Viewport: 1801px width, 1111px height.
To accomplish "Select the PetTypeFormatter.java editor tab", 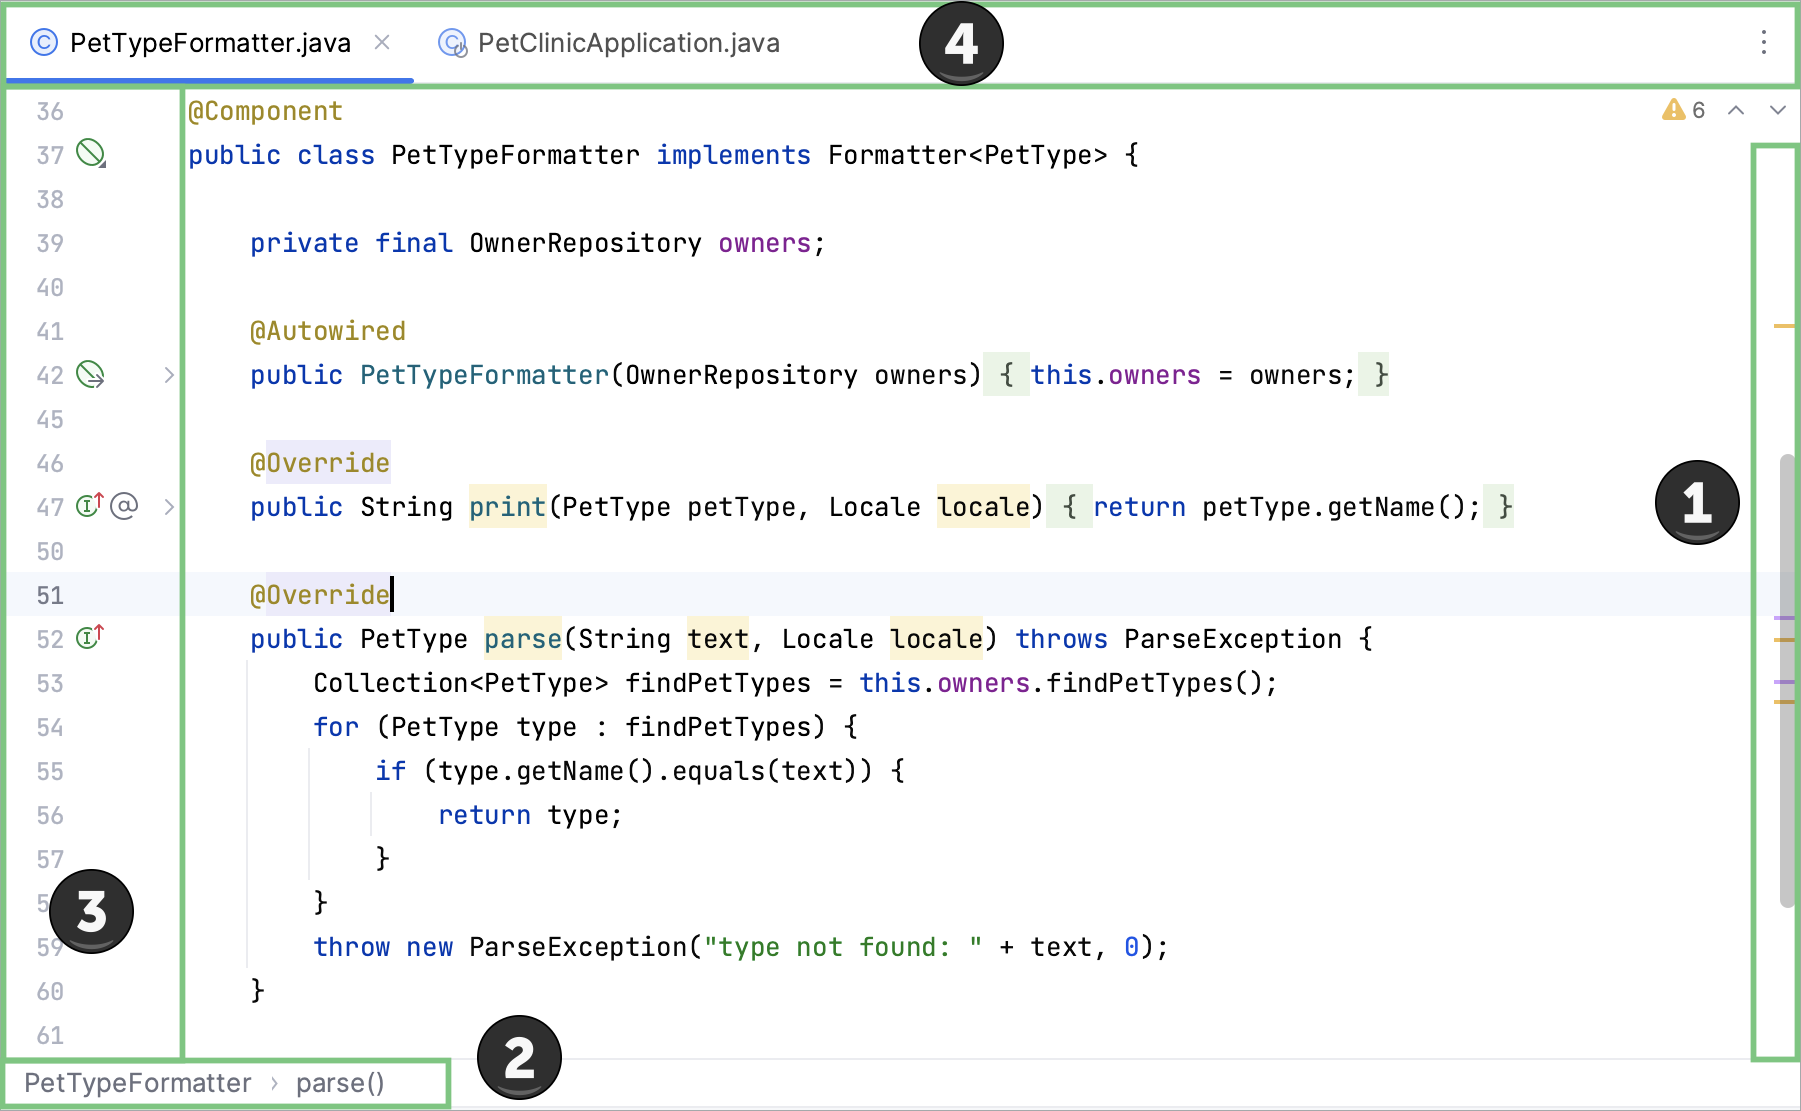I will tap(210, 43).
